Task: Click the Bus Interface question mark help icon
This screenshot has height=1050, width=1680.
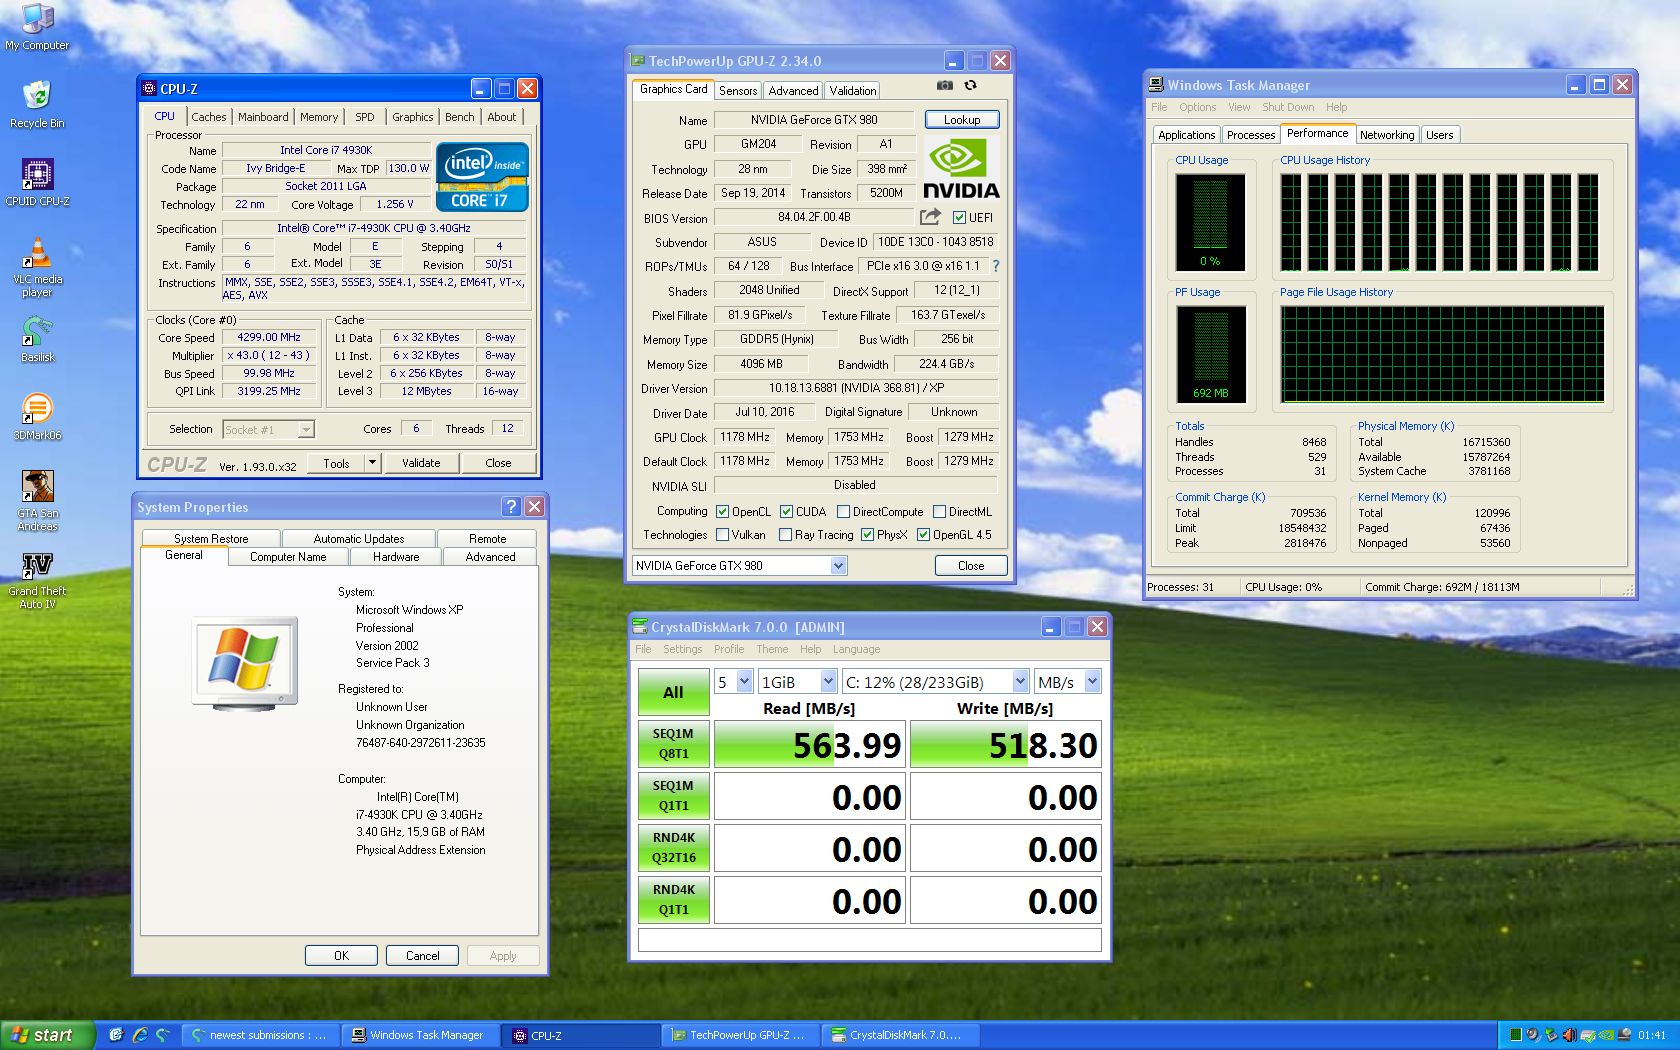Action: pos(997,266)
